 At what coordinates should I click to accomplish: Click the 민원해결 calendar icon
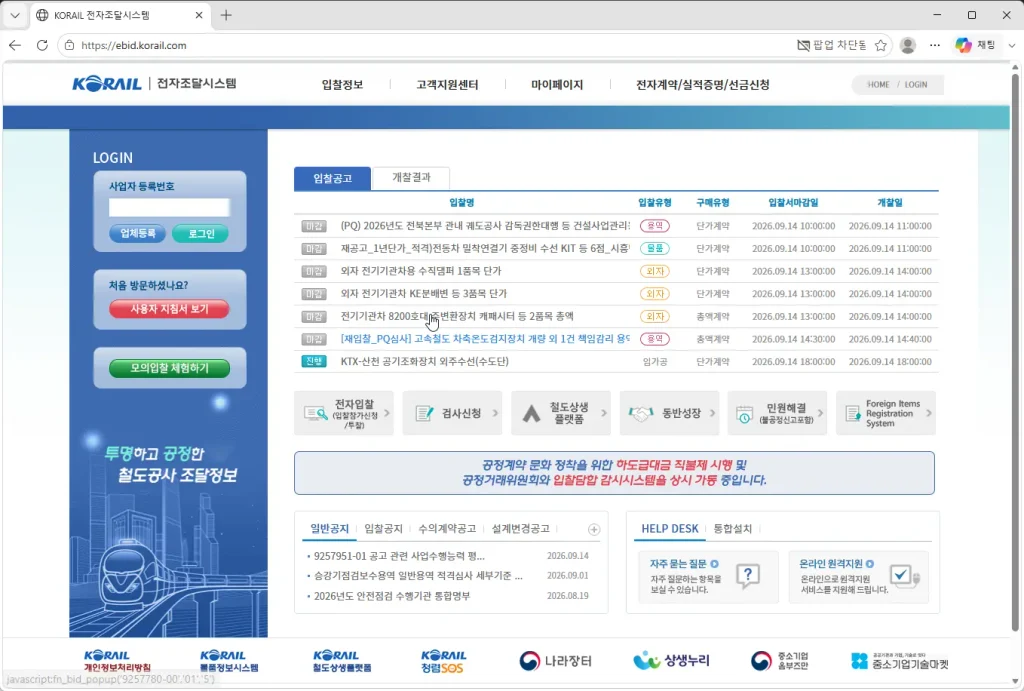coord(744,414)
